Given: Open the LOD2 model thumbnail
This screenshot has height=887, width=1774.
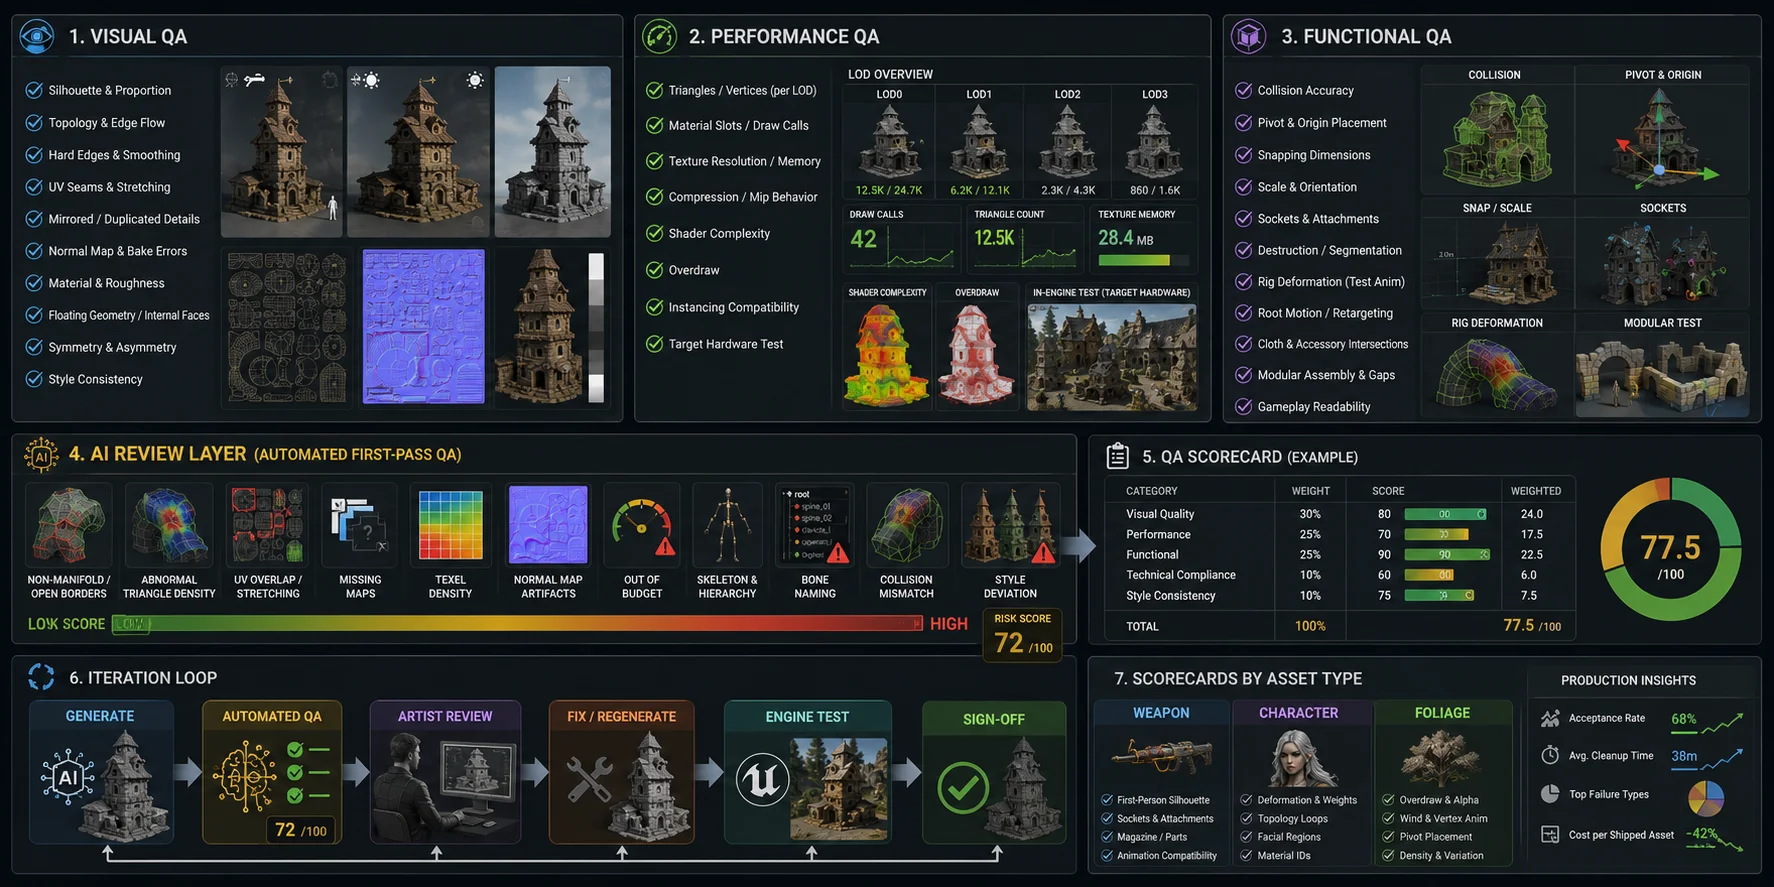Looking at the screenshot, I should click(1067, 143).
